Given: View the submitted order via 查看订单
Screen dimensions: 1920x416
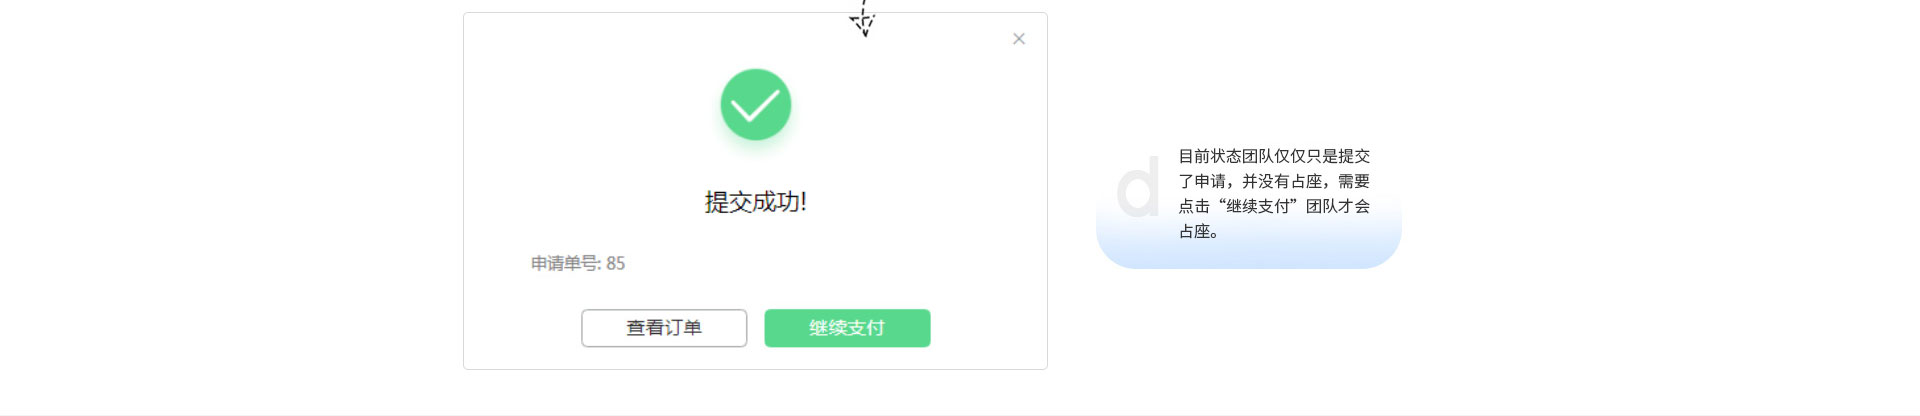Looking at the screenshot, I should (664, 328).
